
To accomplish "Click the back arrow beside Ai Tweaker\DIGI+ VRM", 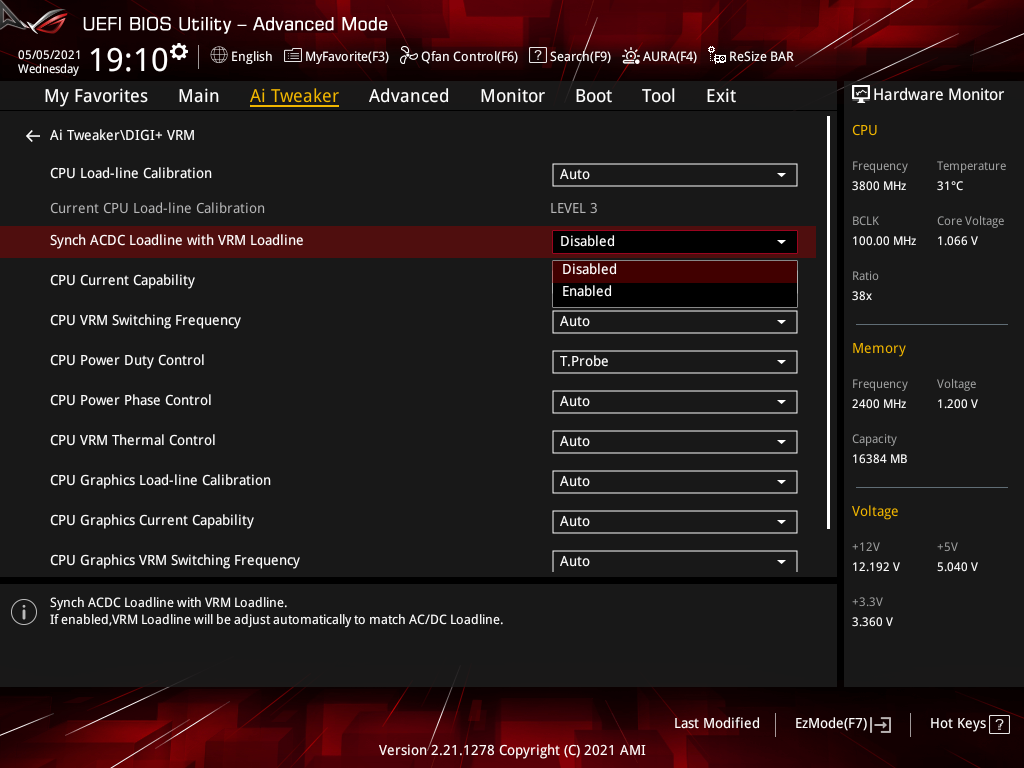I will point(33,136).
